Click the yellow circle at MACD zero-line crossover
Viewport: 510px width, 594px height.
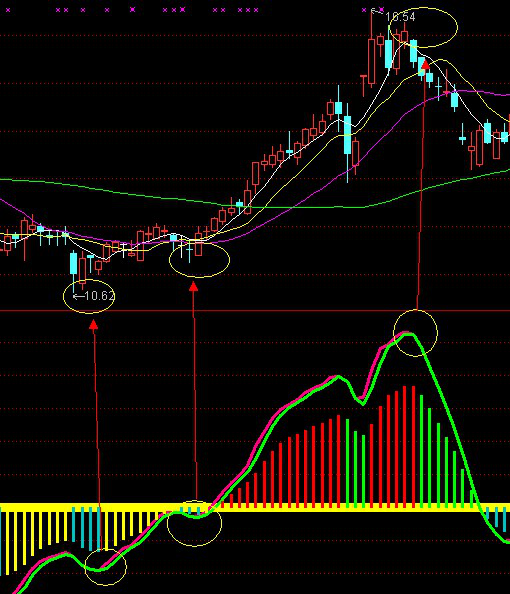tap(194, 523)
